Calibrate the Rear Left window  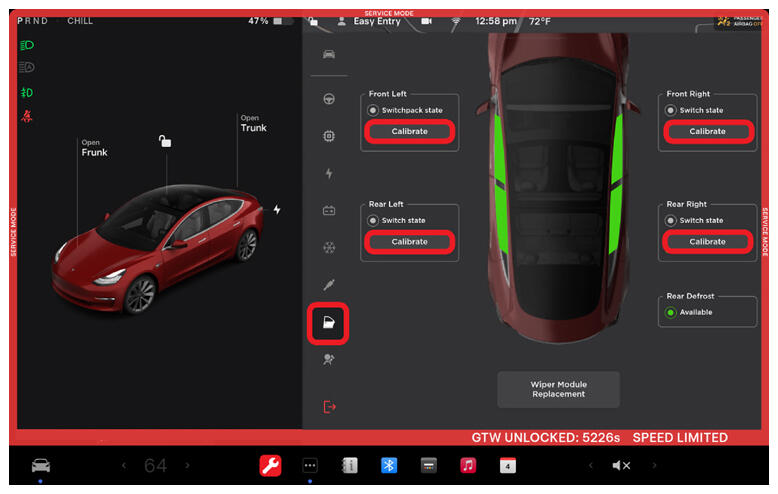[x=409, y=242]
